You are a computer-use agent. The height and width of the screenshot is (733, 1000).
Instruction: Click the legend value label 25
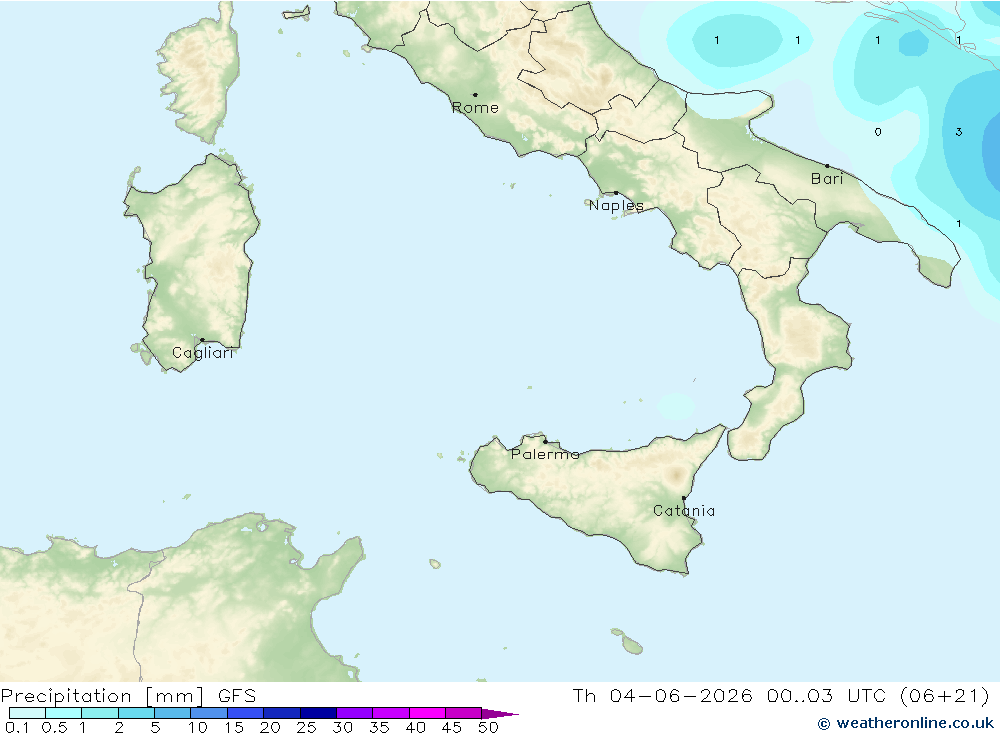pos(306,727)
